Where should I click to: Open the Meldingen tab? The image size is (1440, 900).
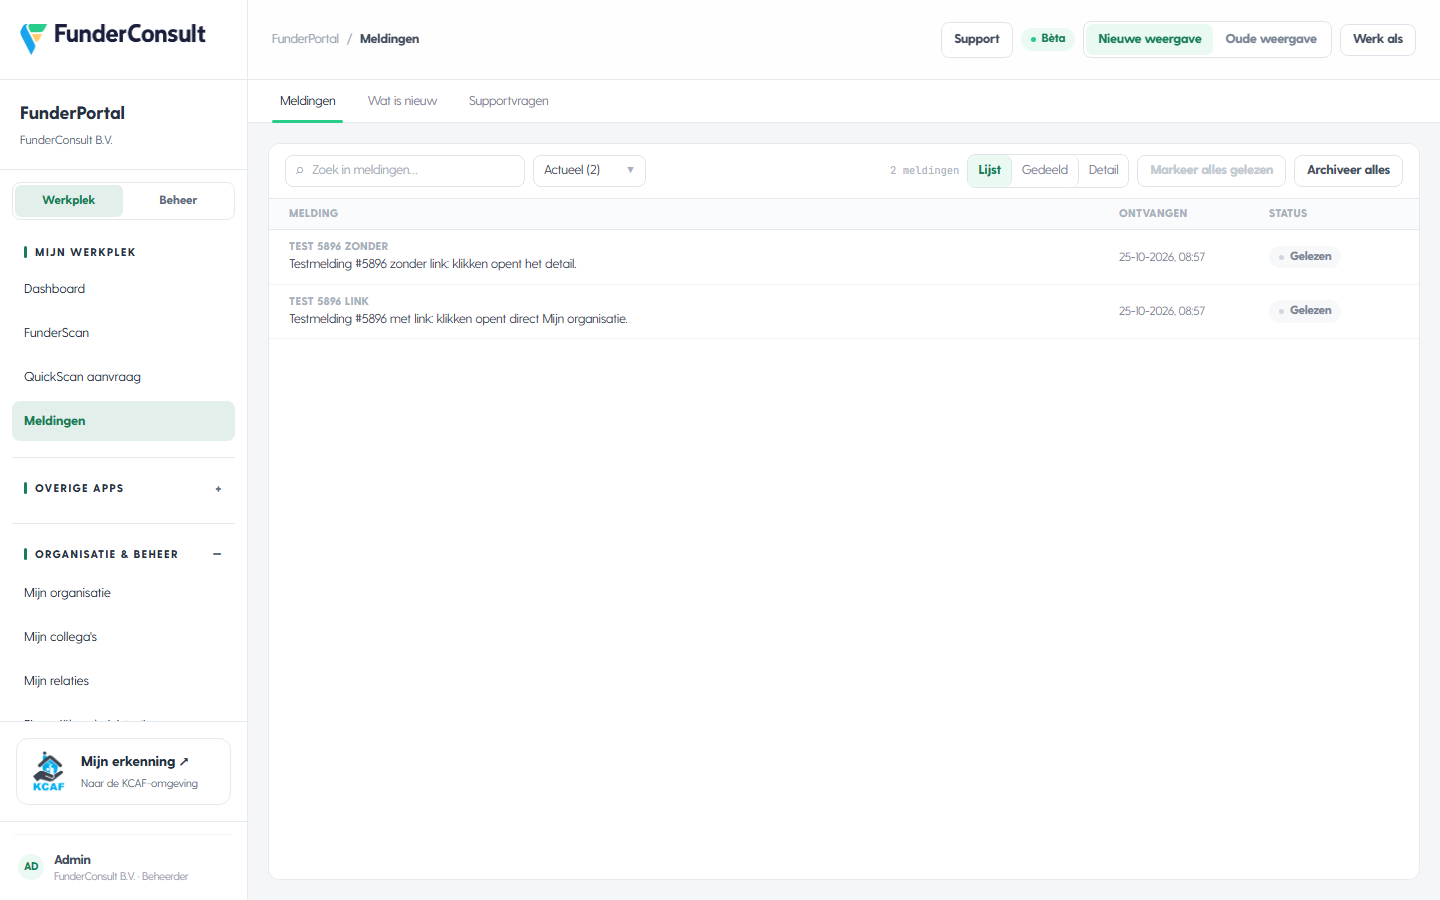[308, 101]
